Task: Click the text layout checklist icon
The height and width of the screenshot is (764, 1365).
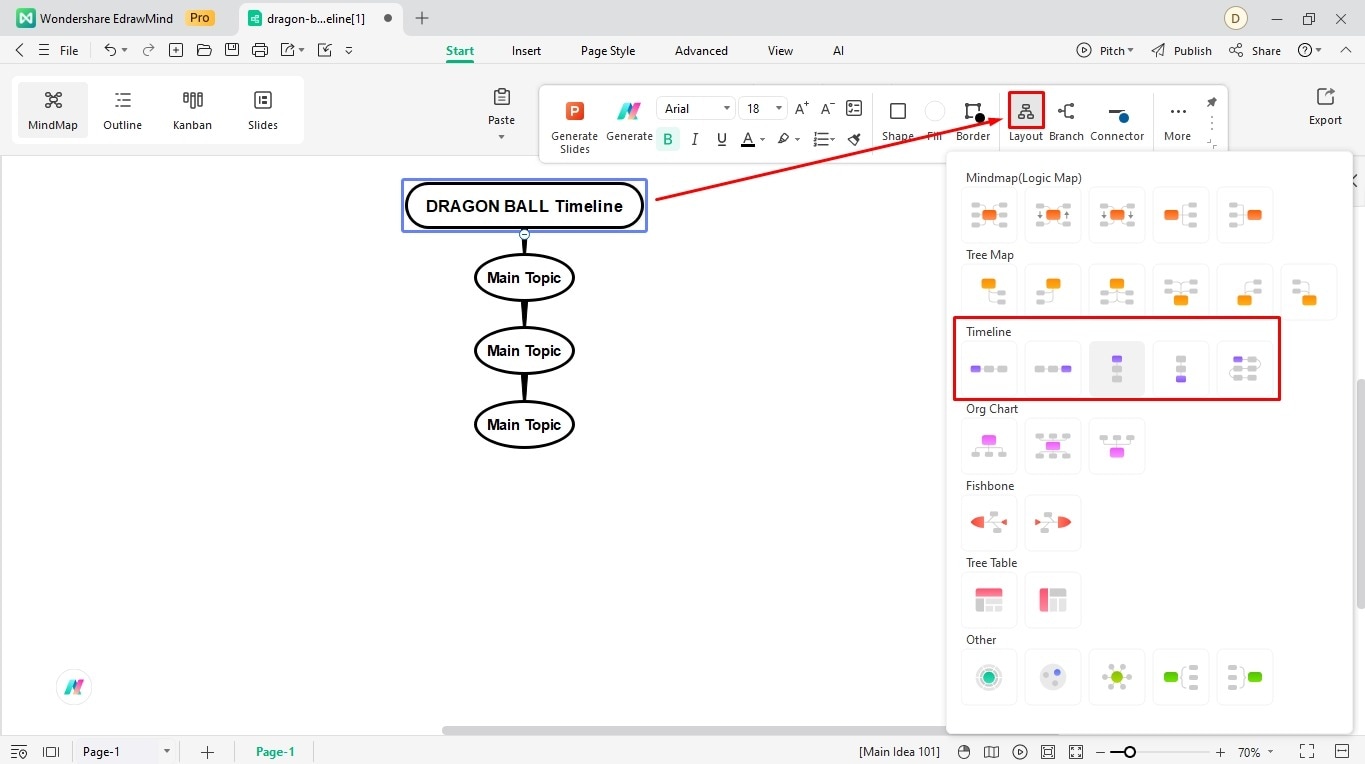Action: pos(854,108)
